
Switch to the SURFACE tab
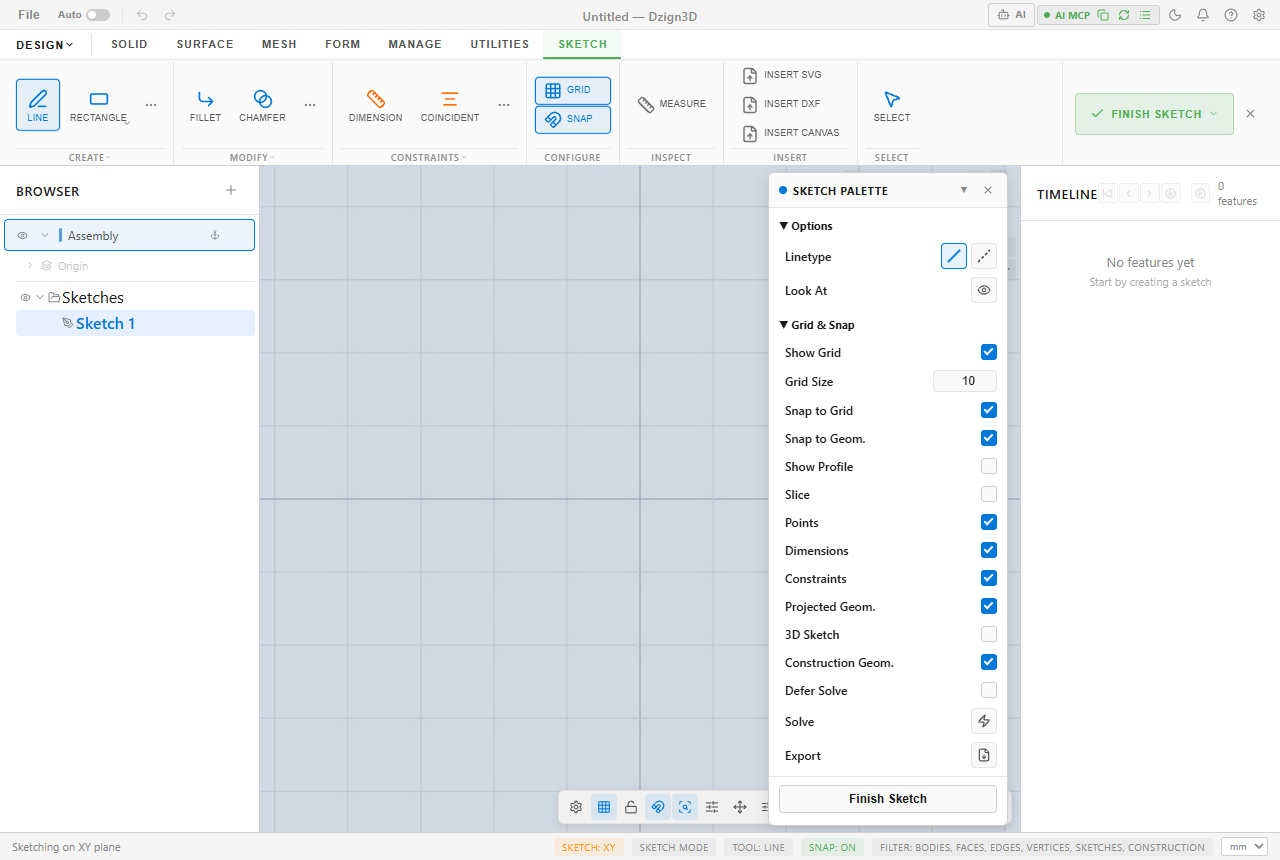pos(205,45)
